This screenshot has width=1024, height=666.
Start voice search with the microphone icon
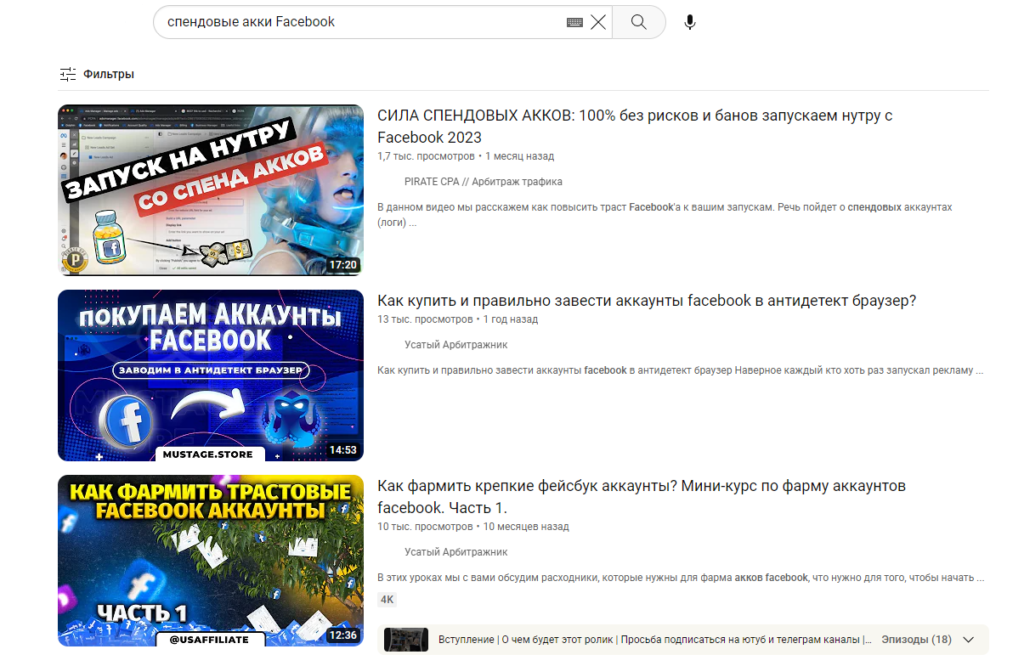(x=690, y=22)
